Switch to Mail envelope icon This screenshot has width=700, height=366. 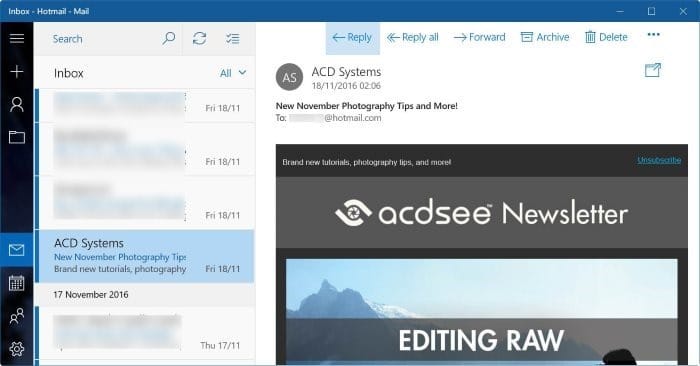(17, 250)
